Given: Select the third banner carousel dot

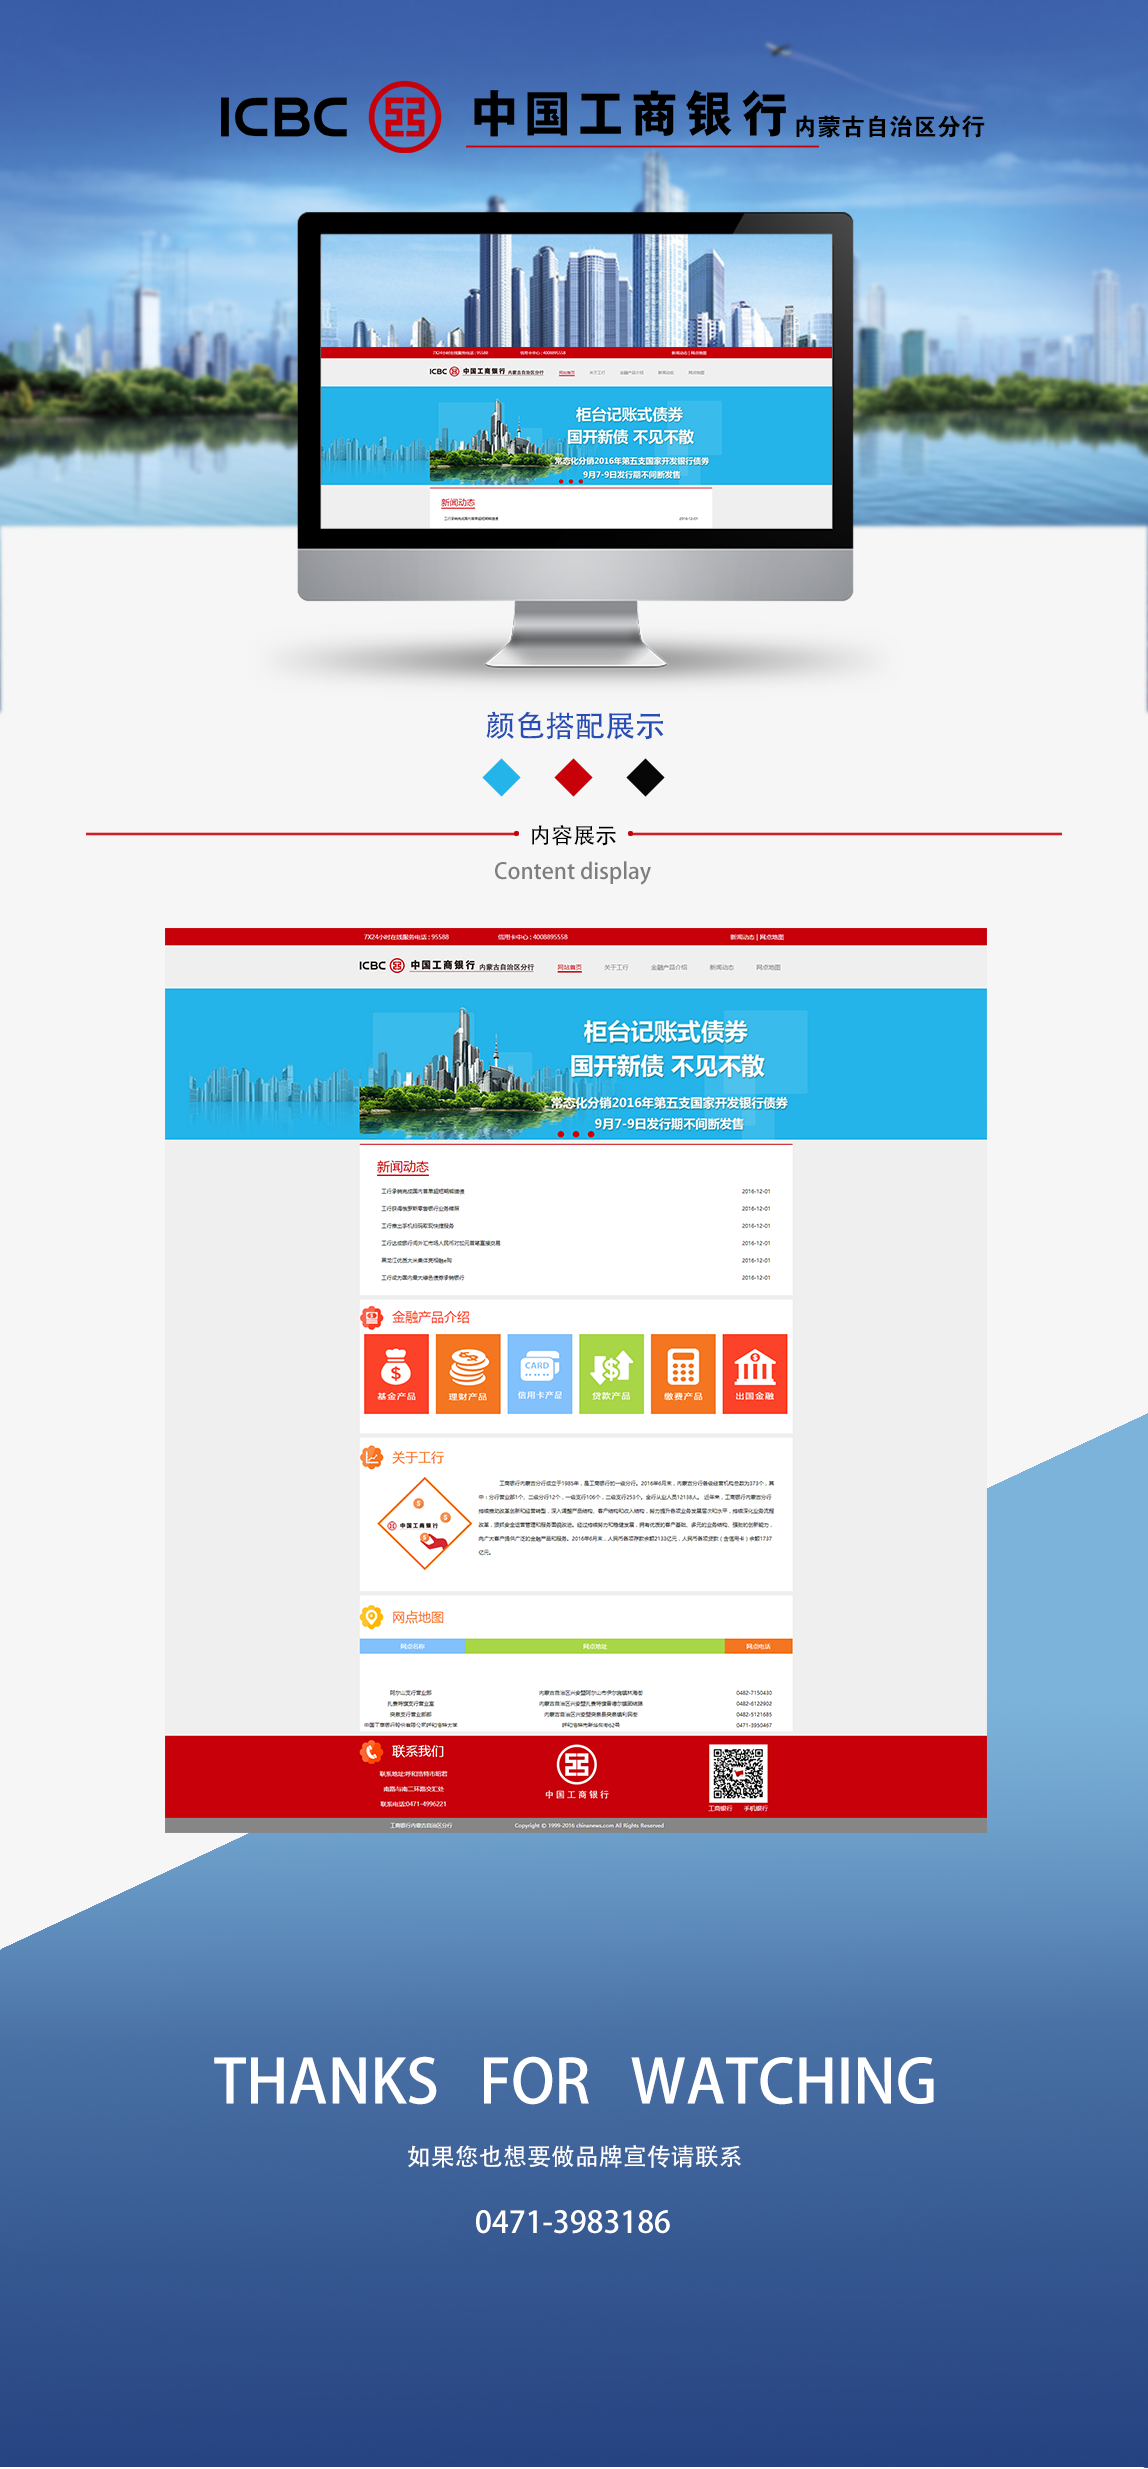Looking at the screenshot, I should click(x=591, y=1134).
